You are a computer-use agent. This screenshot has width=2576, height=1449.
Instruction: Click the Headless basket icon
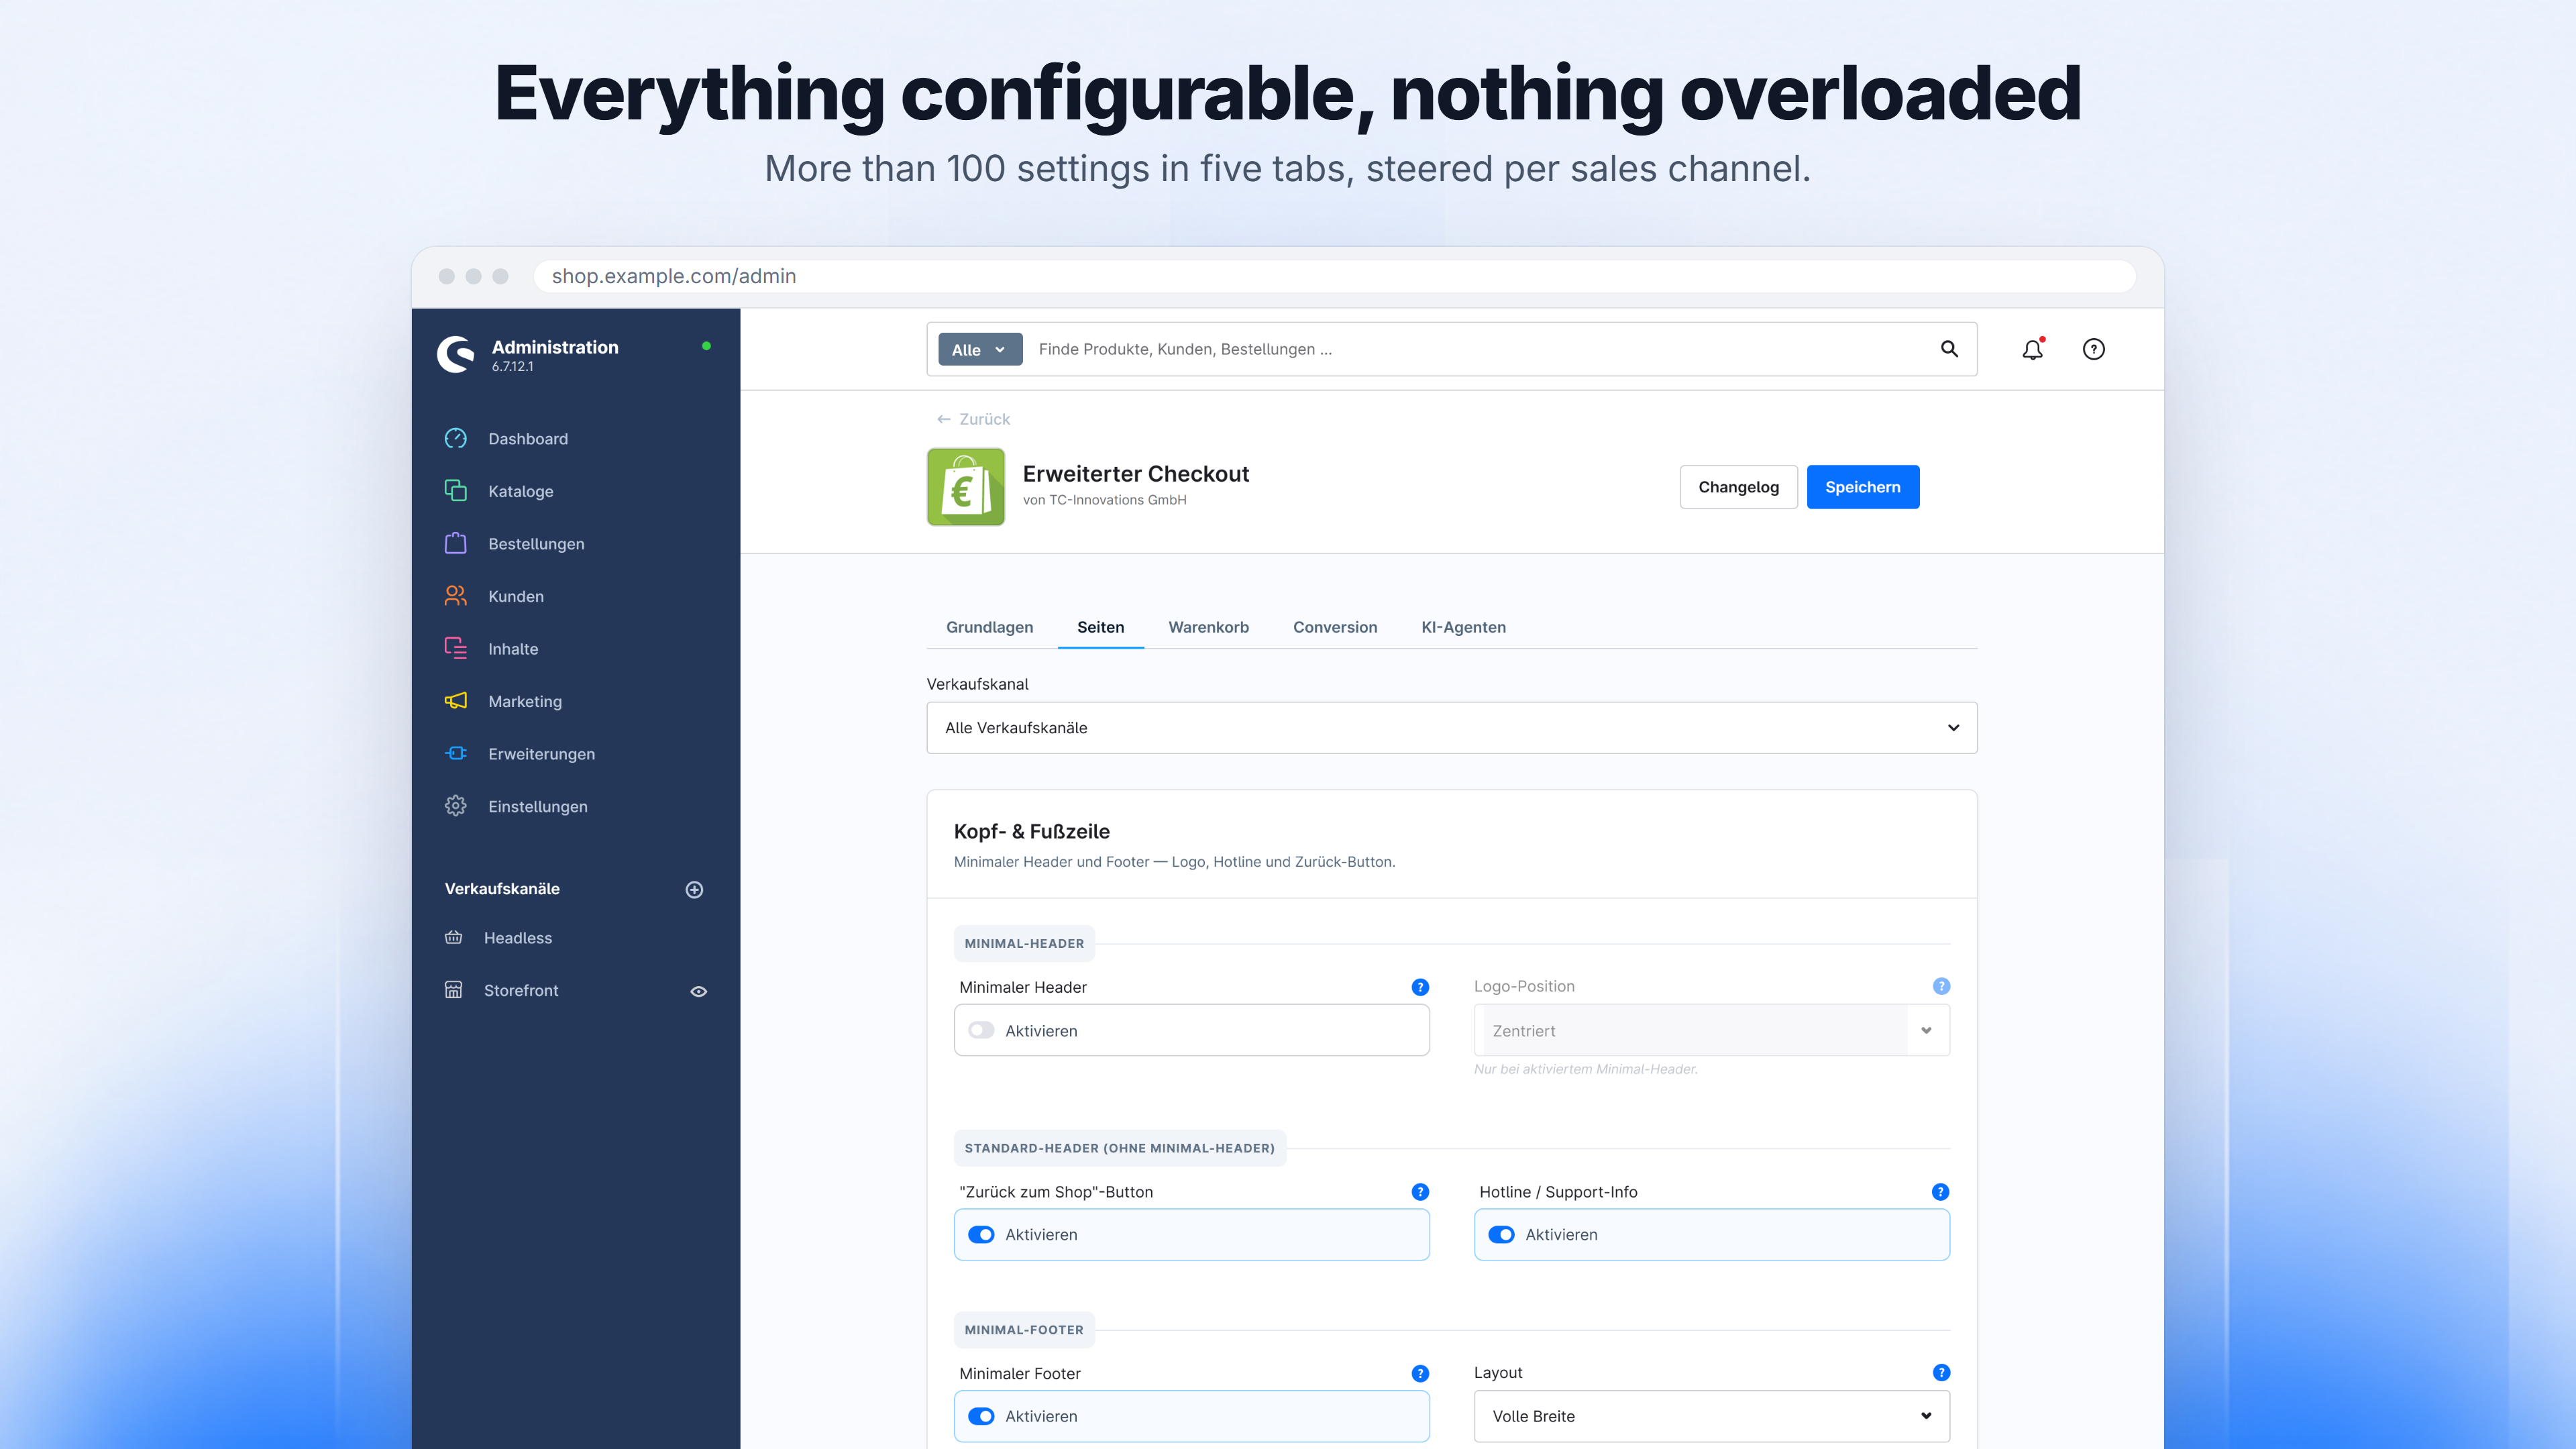click(453, 937)
